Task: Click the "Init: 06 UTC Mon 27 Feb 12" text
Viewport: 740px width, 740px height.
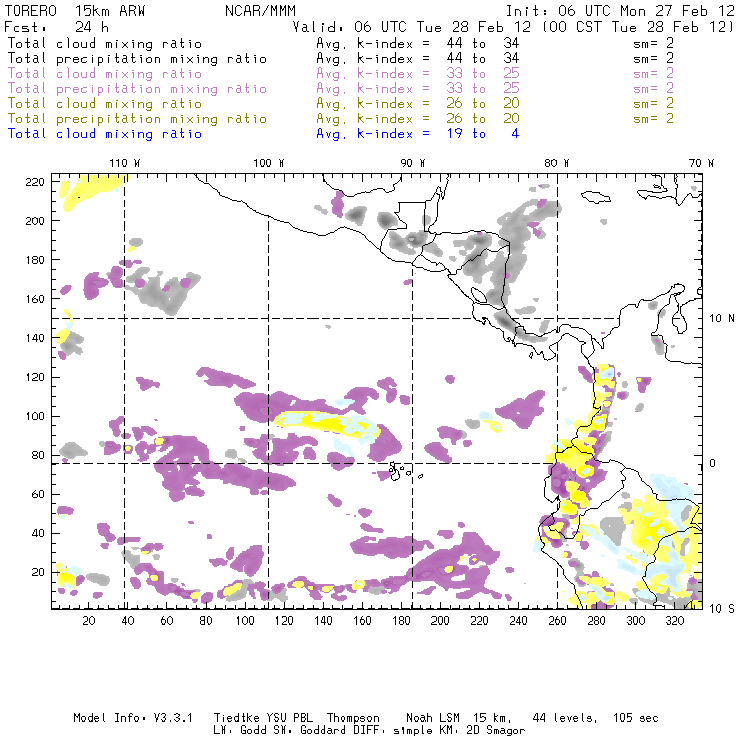Action: point(620,11)
